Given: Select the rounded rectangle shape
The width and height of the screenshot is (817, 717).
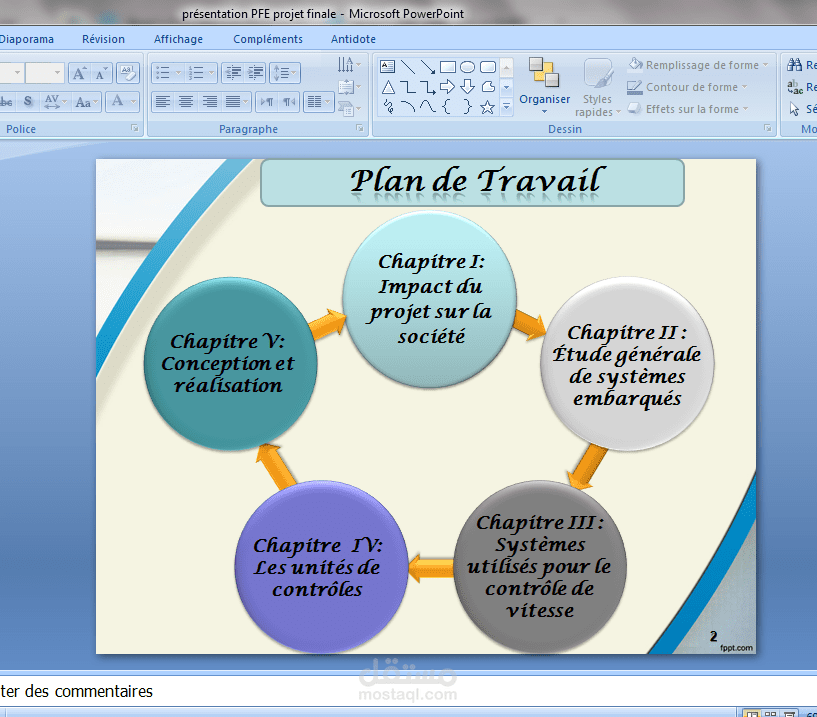Looking at the screenshot, I should coord(488,67).
